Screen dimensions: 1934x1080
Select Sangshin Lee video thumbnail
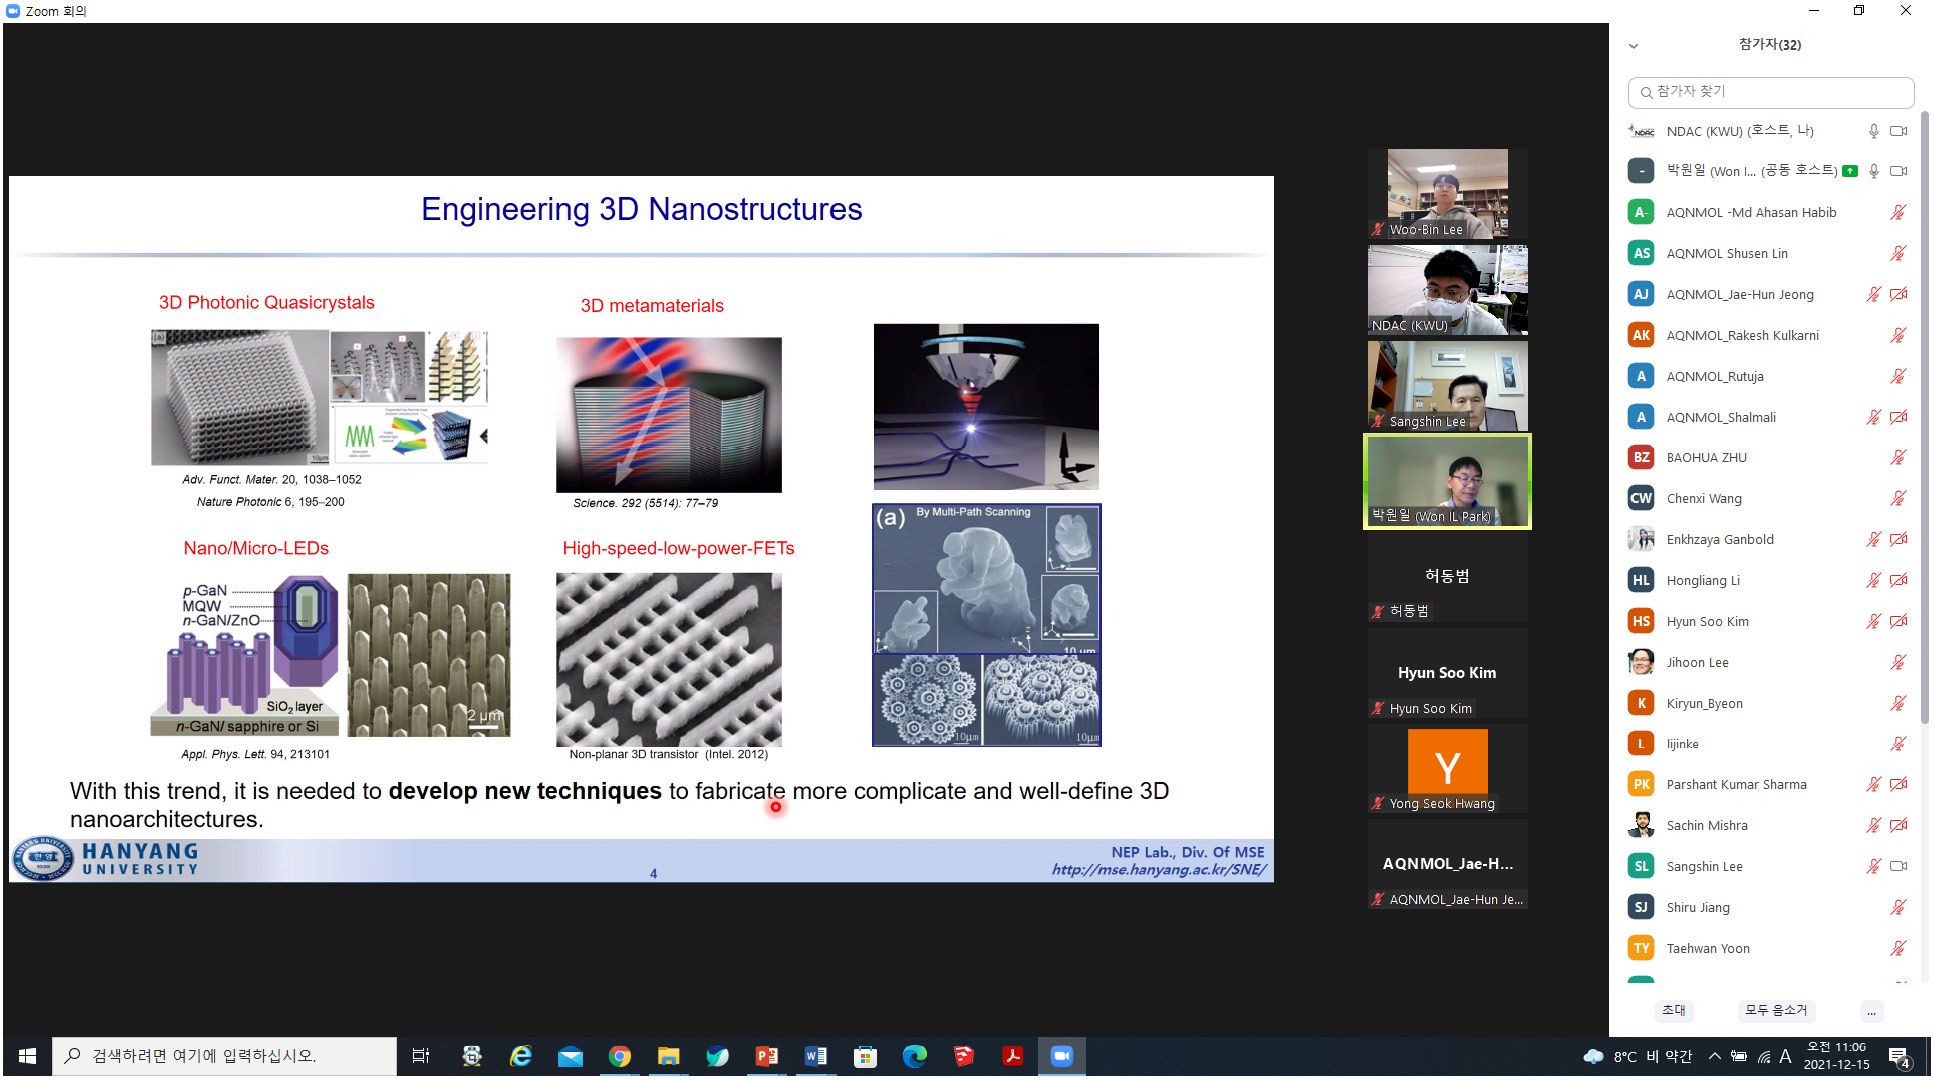[x=1447, y=386]
